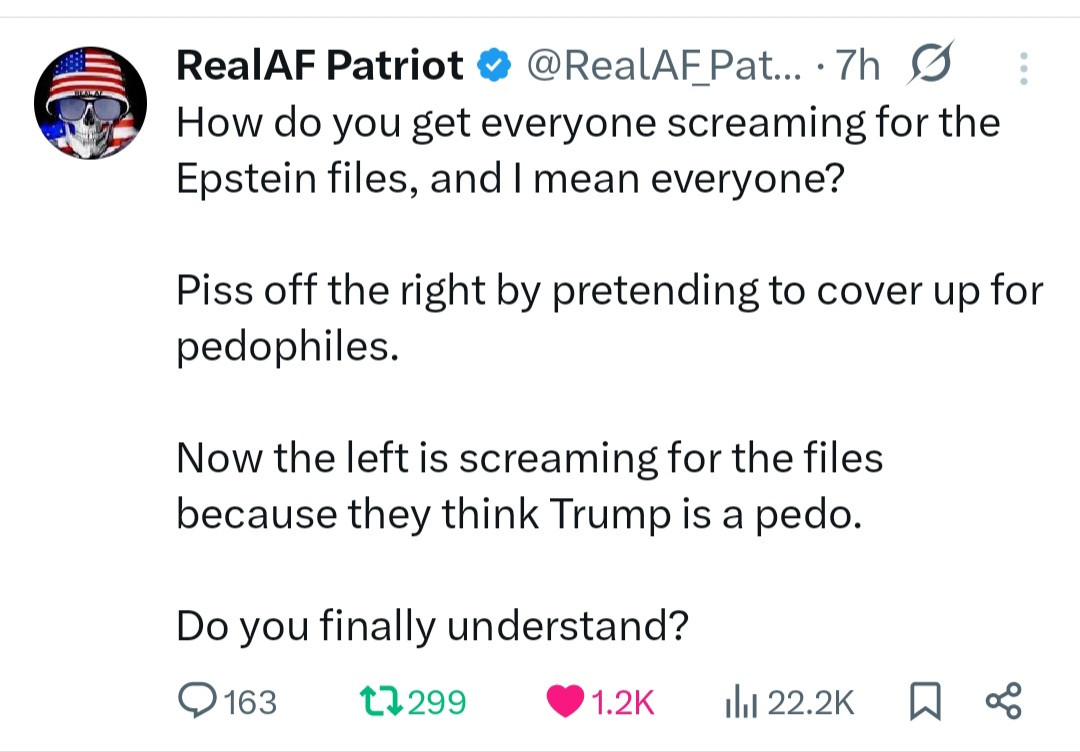Click the 299 reposts count
The height and width of the screenshot is (752, 1080).
click(437, 702)
